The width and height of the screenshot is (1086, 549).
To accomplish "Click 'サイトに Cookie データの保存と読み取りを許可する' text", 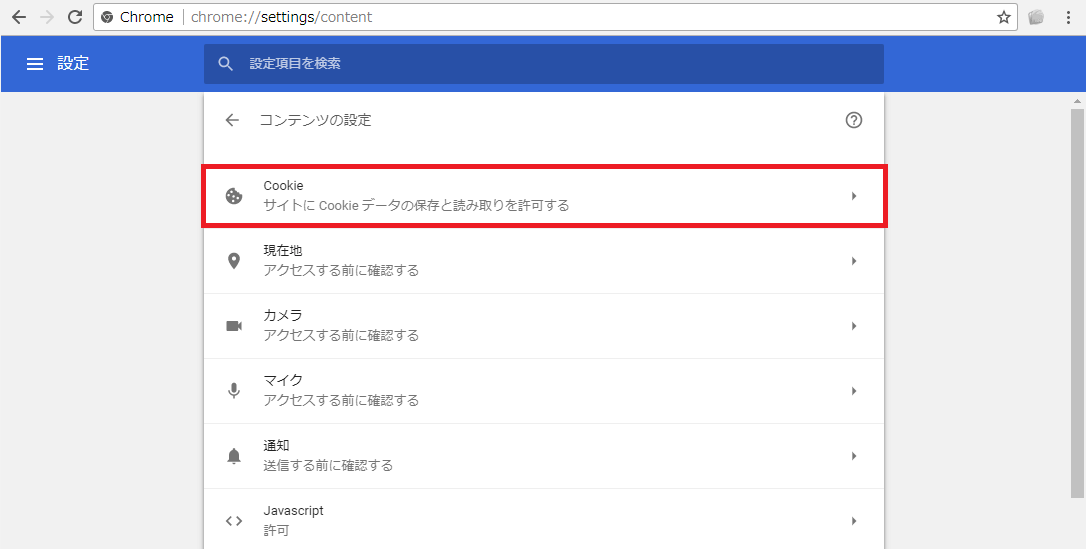I will point(416,206).
